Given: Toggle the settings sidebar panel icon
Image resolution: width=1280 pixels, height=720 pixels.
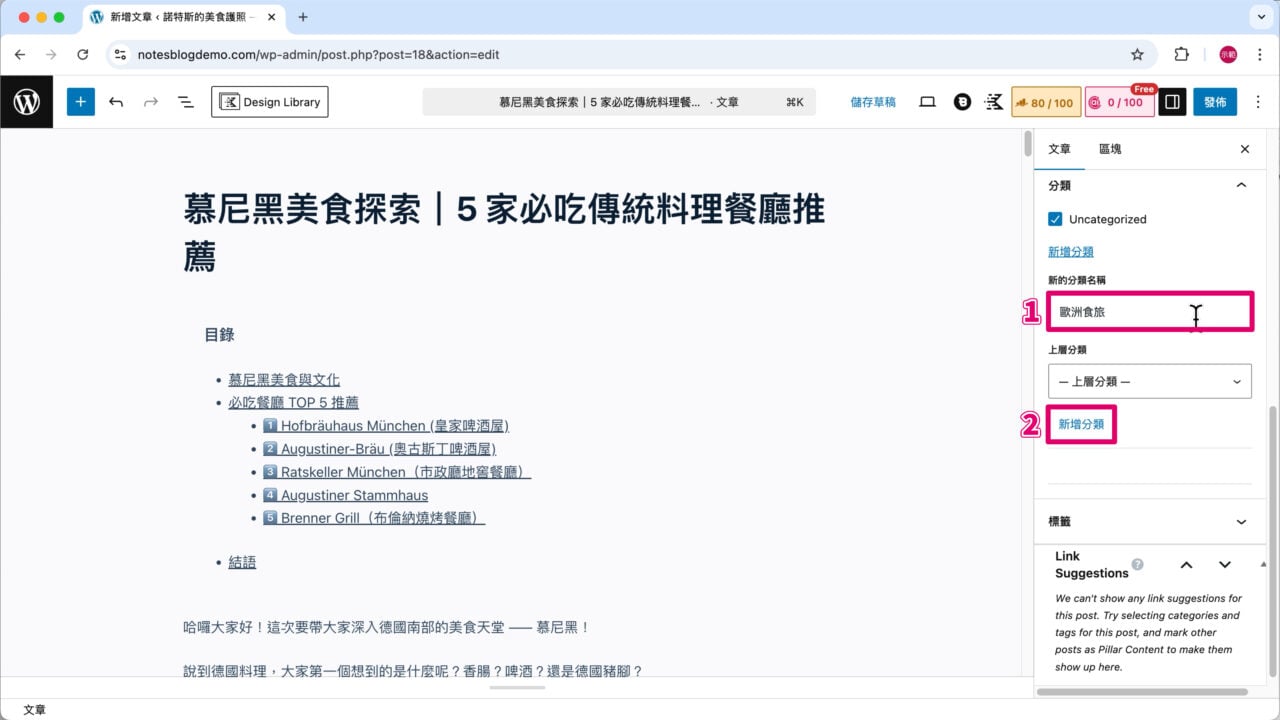Looking at the screenshot, I should point(1171,101).
